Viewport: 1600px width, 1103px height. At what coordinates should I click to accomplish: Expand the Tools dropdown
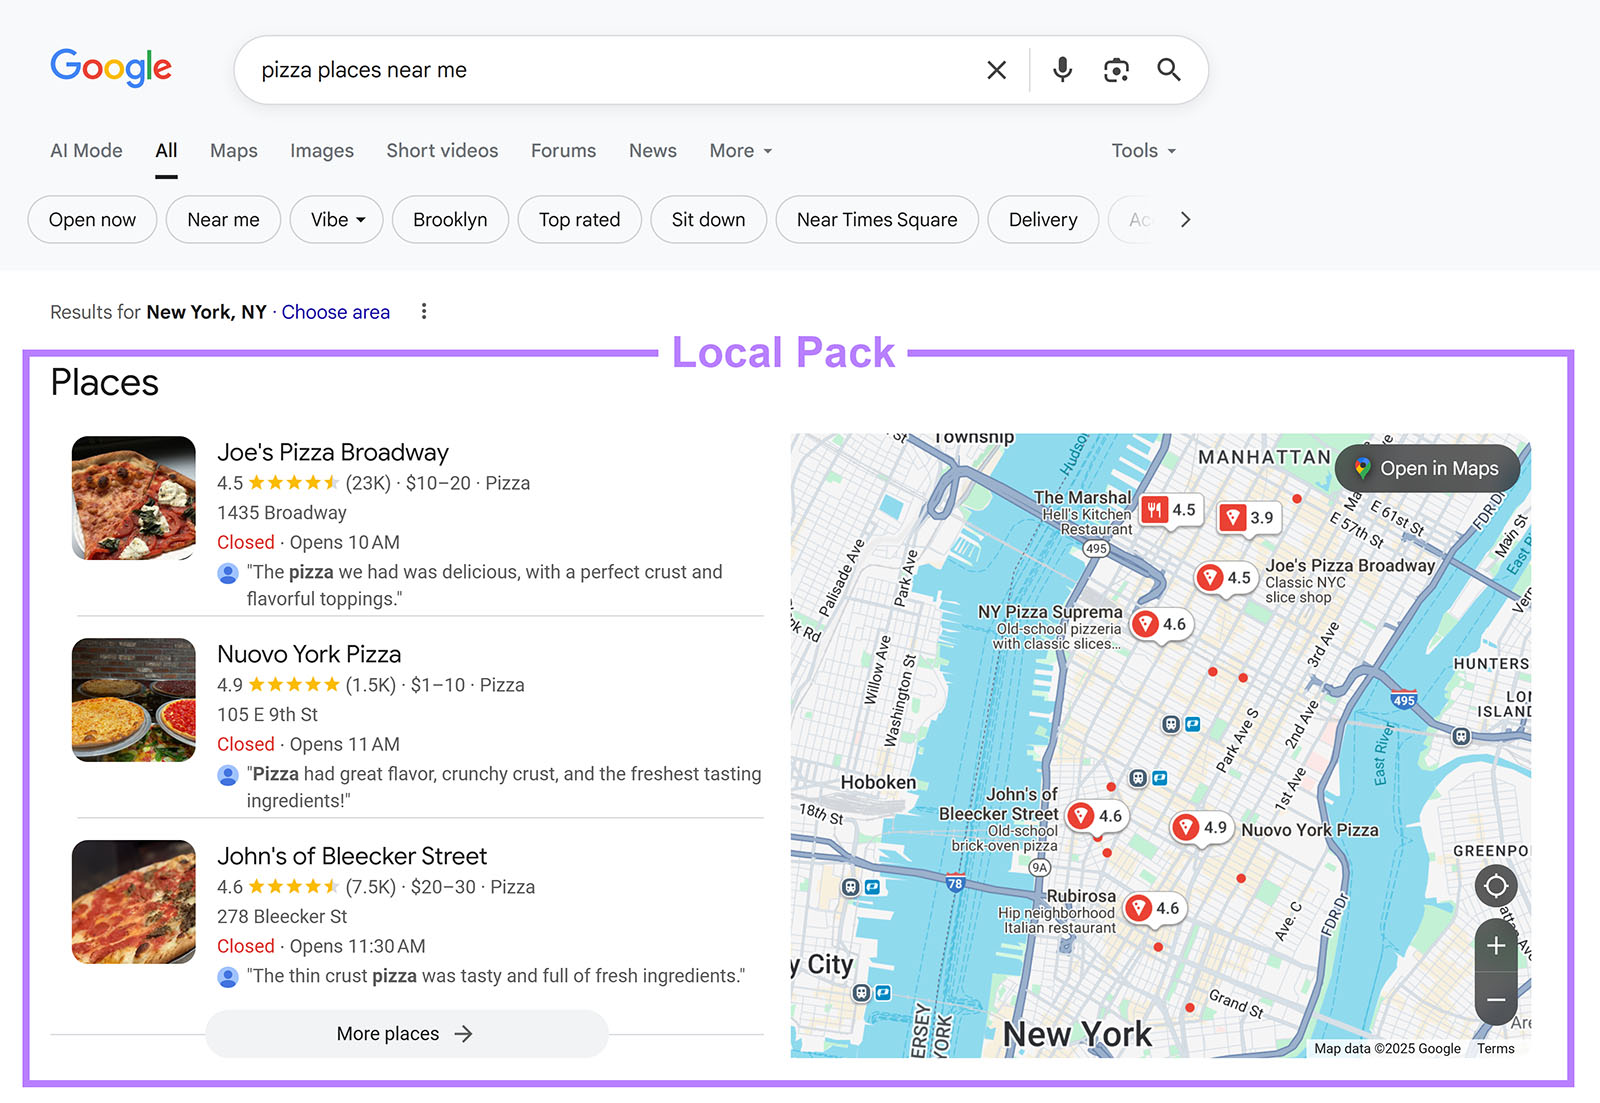1142,150
